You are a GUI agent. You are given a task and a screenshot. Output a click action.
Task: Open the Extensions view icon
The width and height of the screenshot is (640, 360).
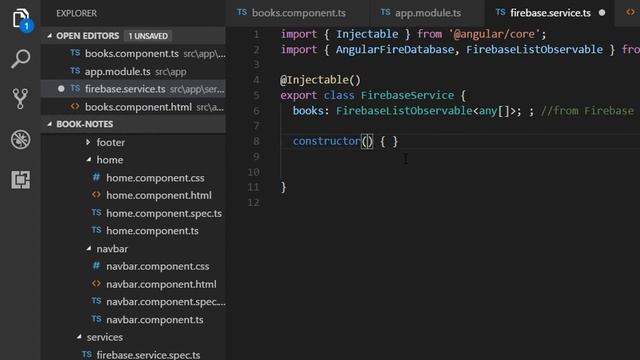pos(20,180)
